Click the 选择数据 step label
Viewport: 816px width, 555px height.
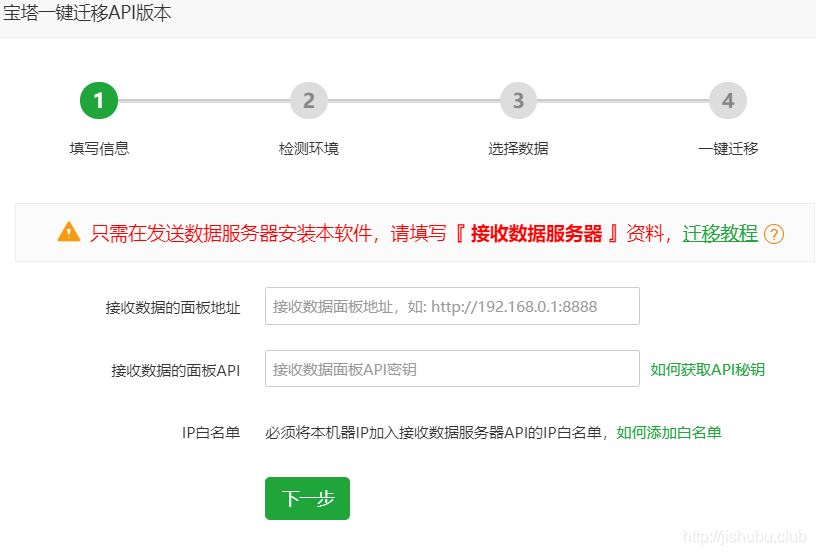coord(518,148)
